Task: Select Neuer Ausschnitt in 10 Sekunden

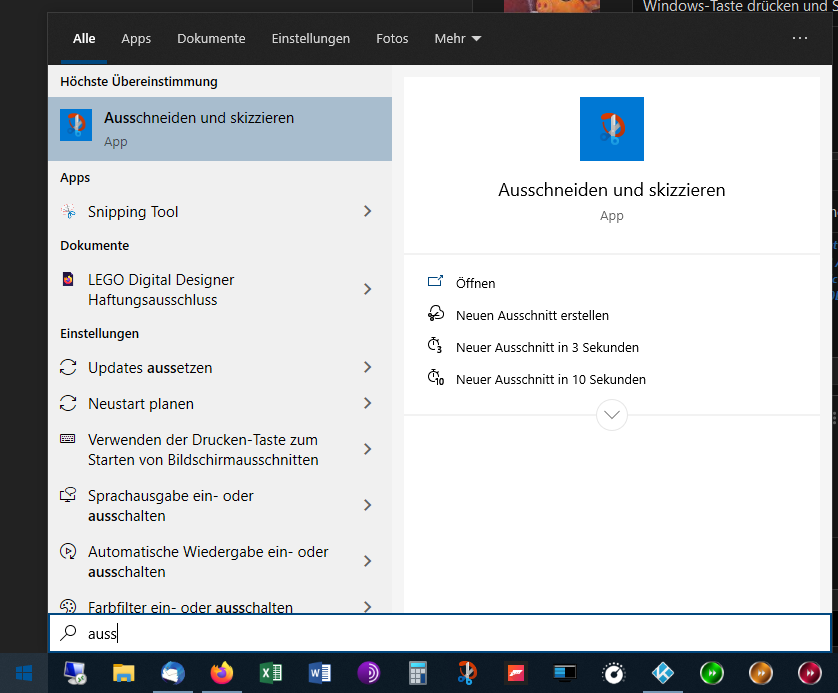Action: tap(550, 379)
